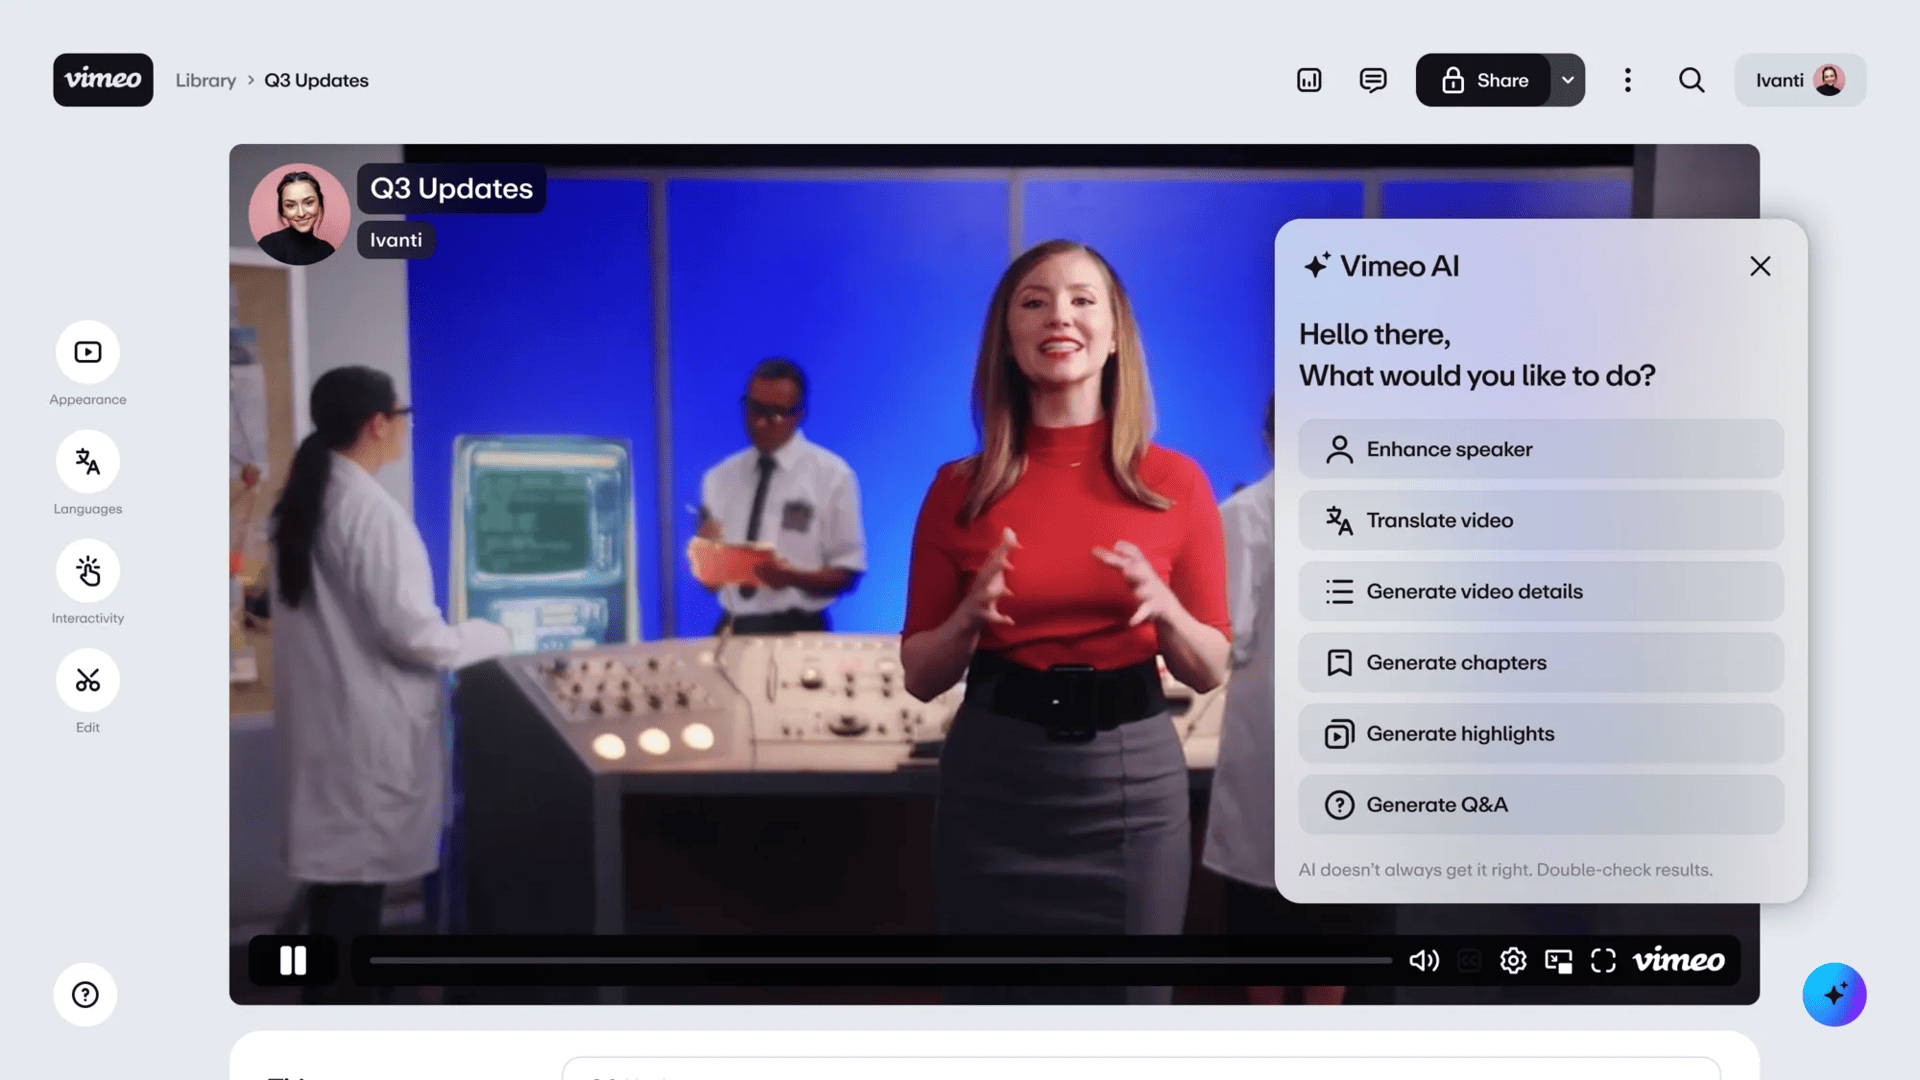This screenshot has width=1920, height=1080.
Task: Open the comments icon in header
Action: pyautogui.click(x=1373, y=80)
